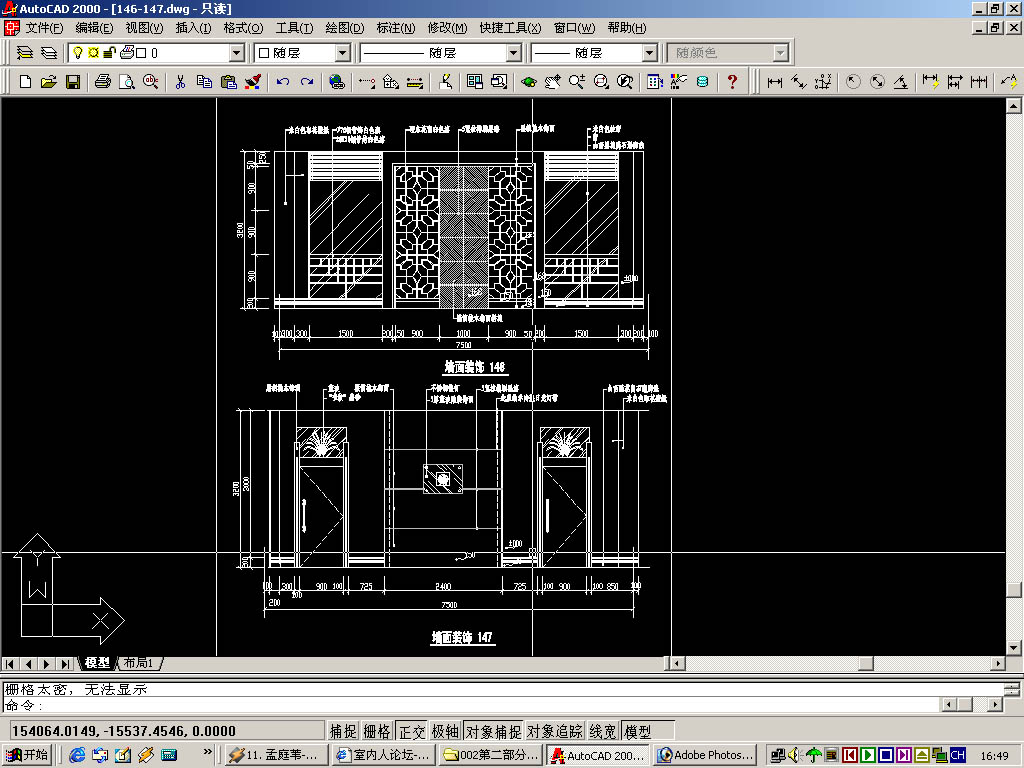Click the 开始 Start button

click(x=27, y=755)
